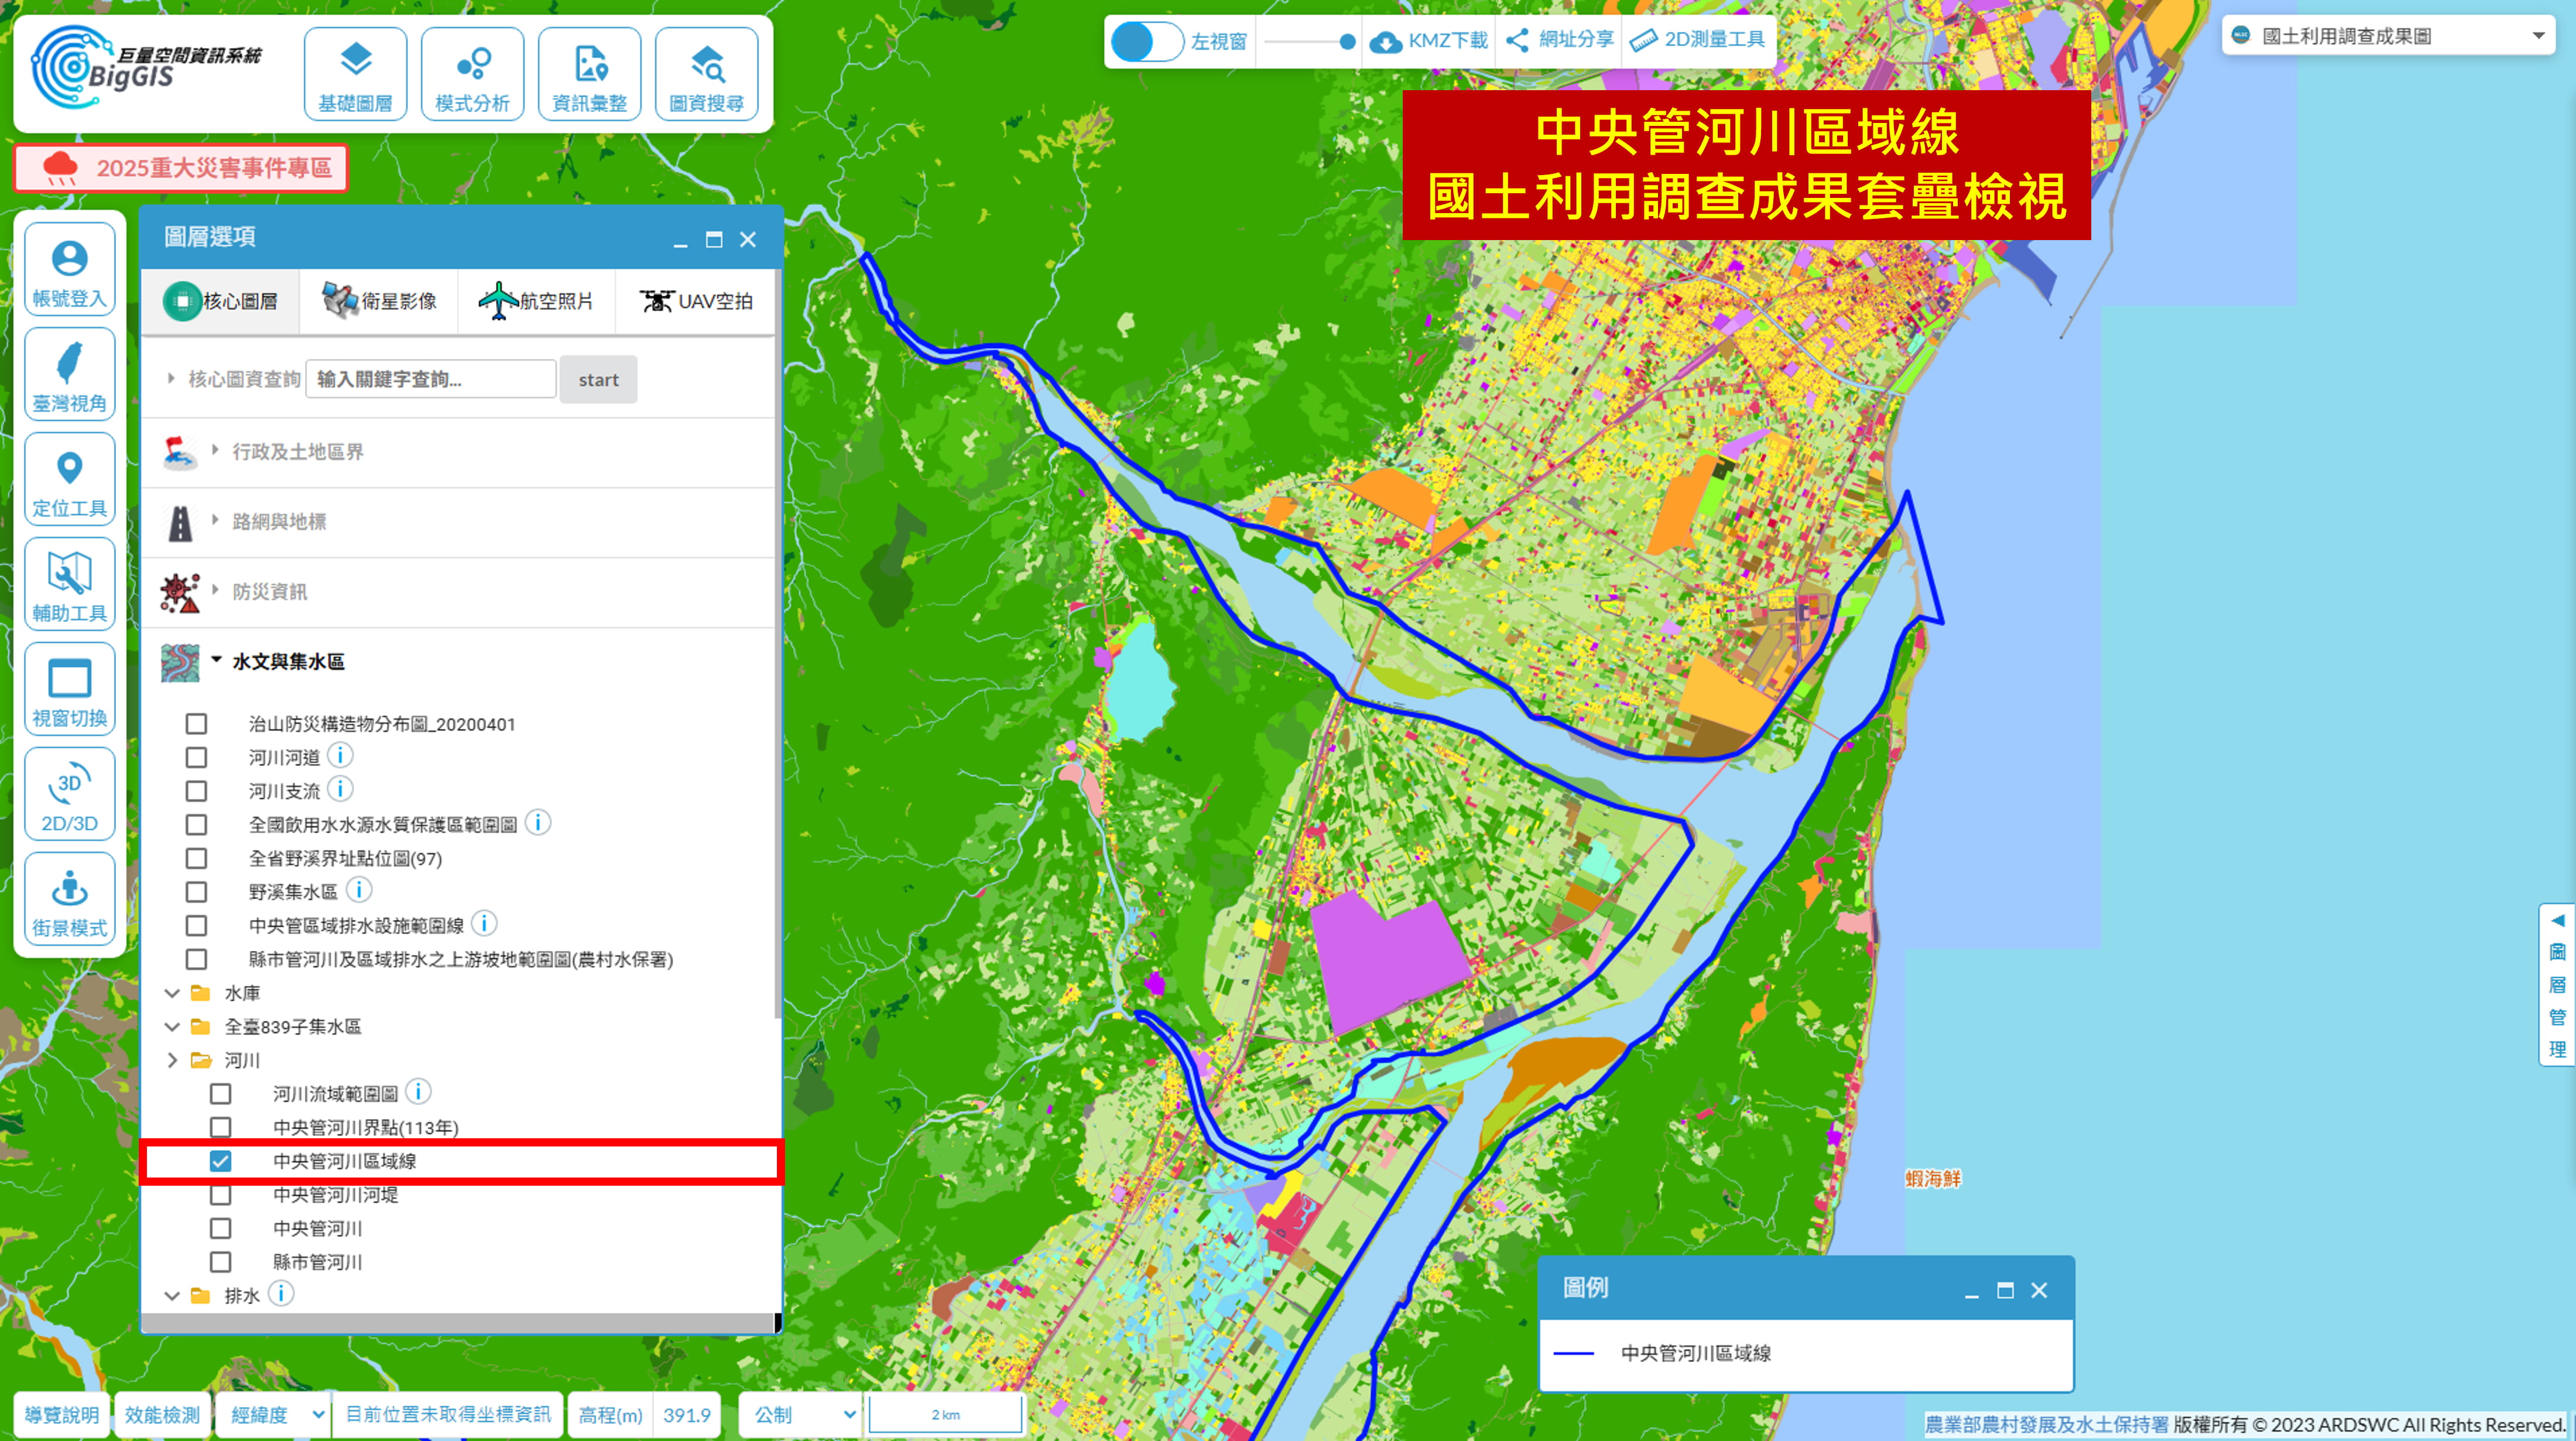
Task: Expand the 水庫 folder in layer tree
Action: [172, 993]
